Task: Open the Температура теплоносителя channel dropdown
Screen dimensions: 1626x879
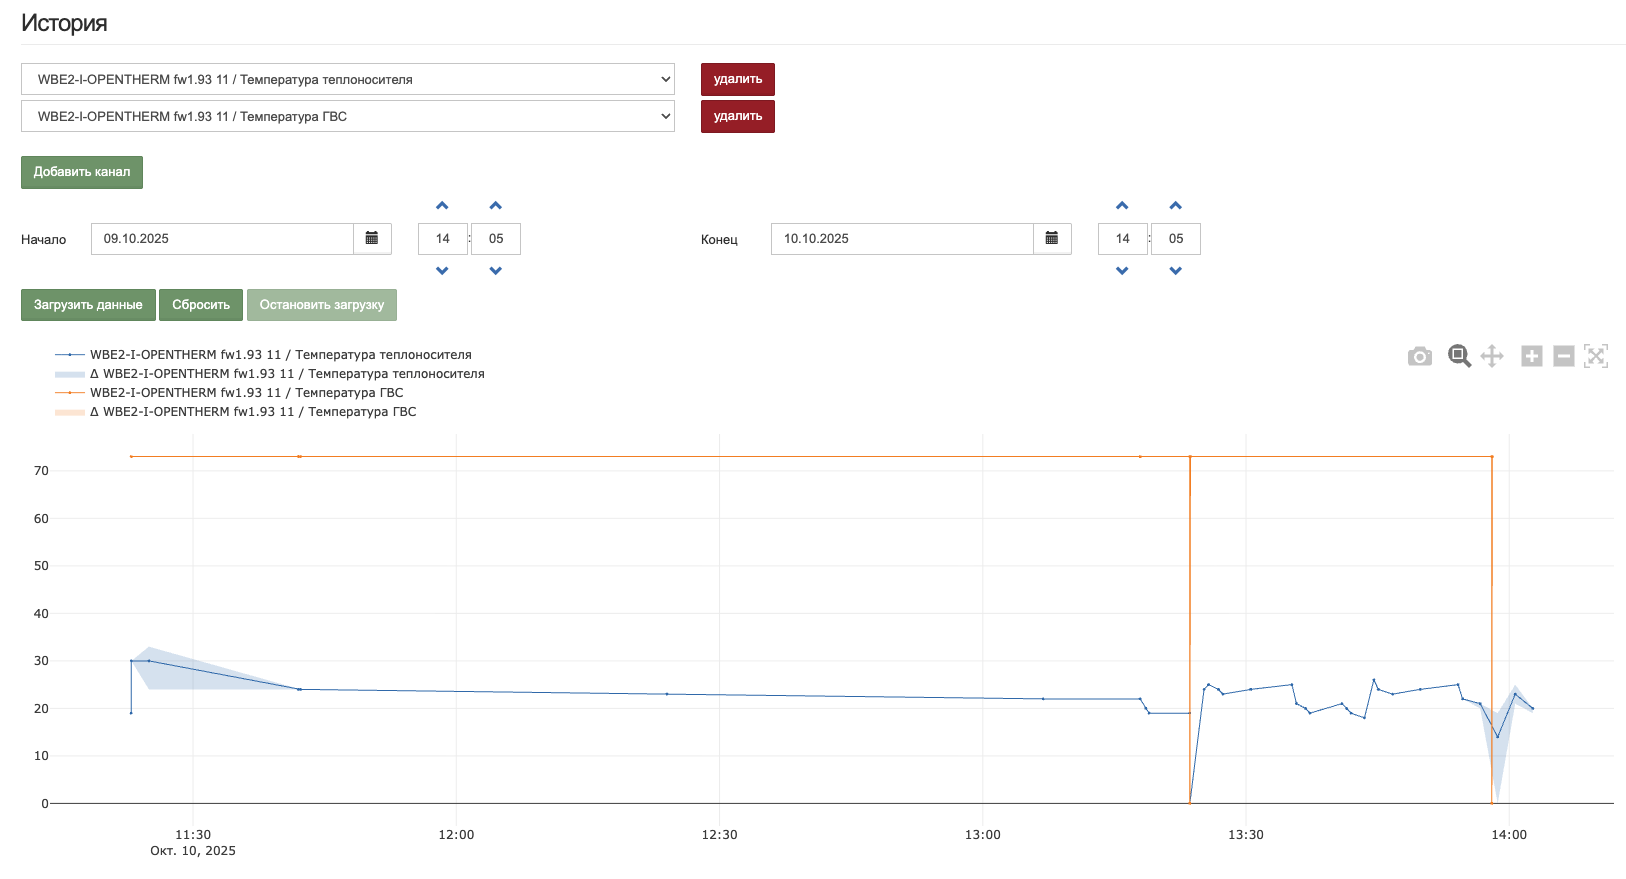Action: (347, 79)
